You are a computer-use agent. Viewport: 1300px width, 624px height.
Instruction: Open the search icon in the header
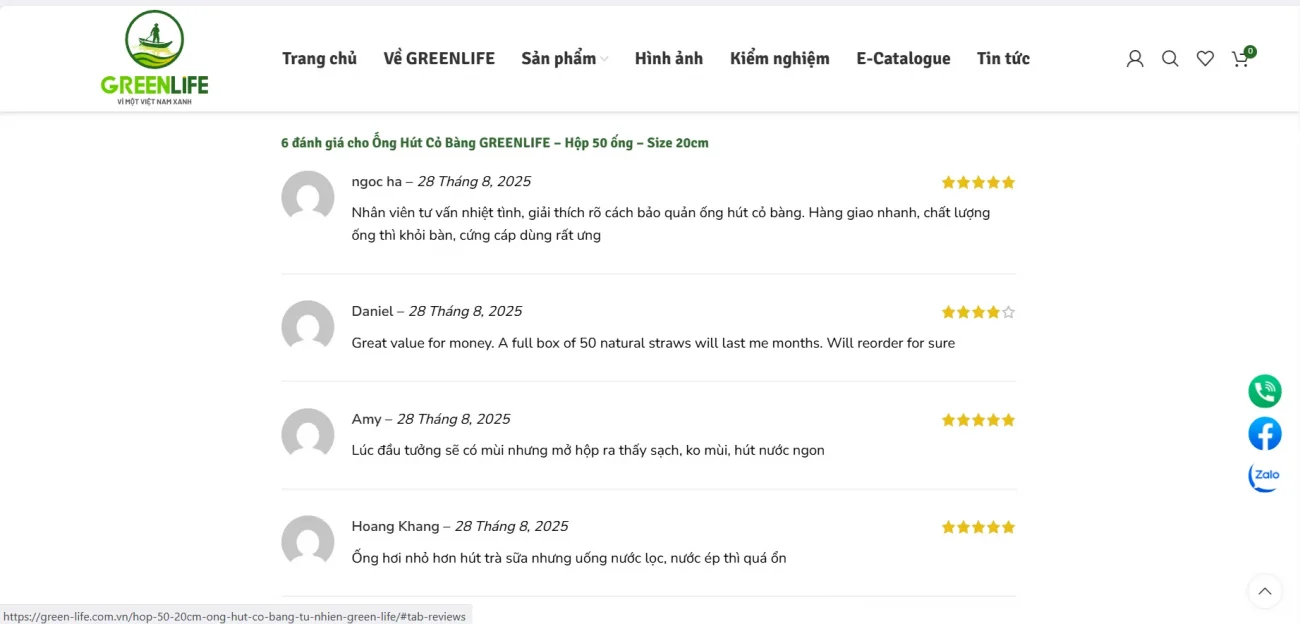(1170, 58)
